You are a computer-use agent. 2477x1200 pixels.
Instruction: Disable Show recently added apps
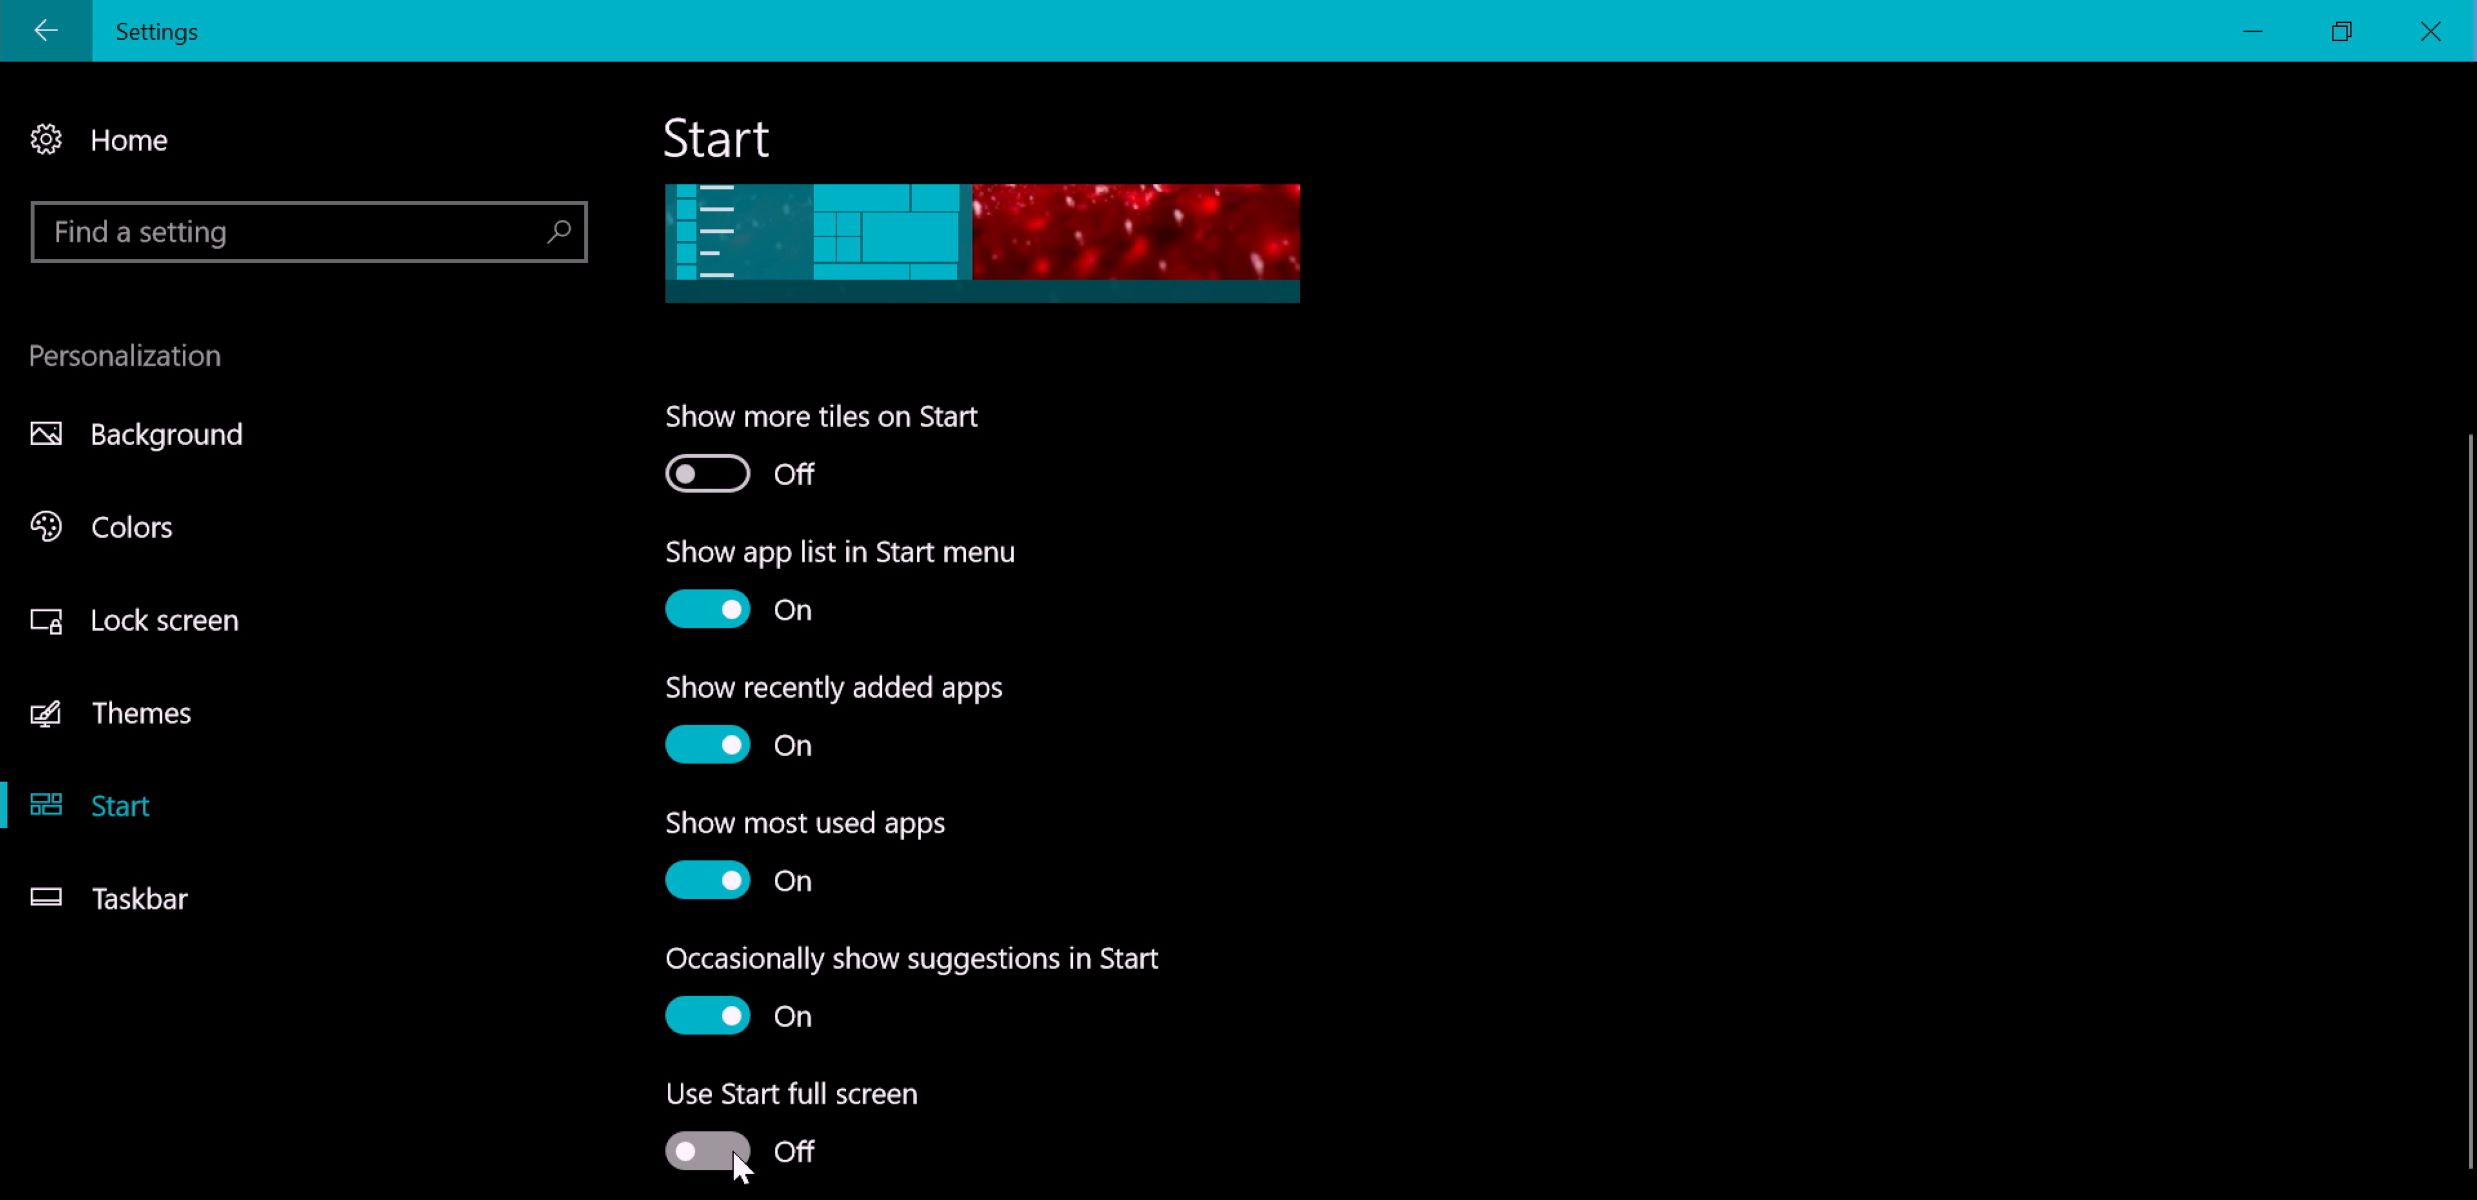(x=708, y=745)
